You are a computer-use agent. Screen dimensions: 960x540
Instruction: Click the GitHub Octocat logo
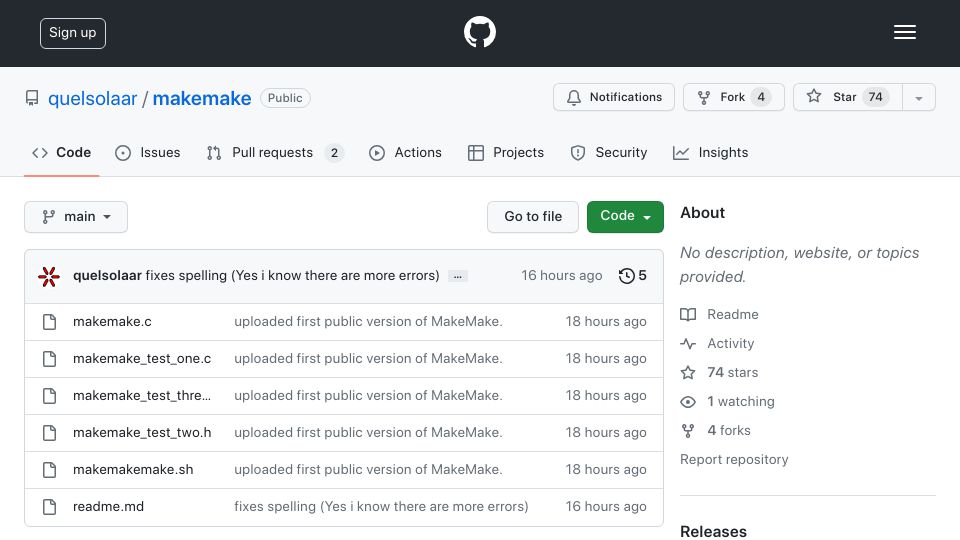[479, 32]
